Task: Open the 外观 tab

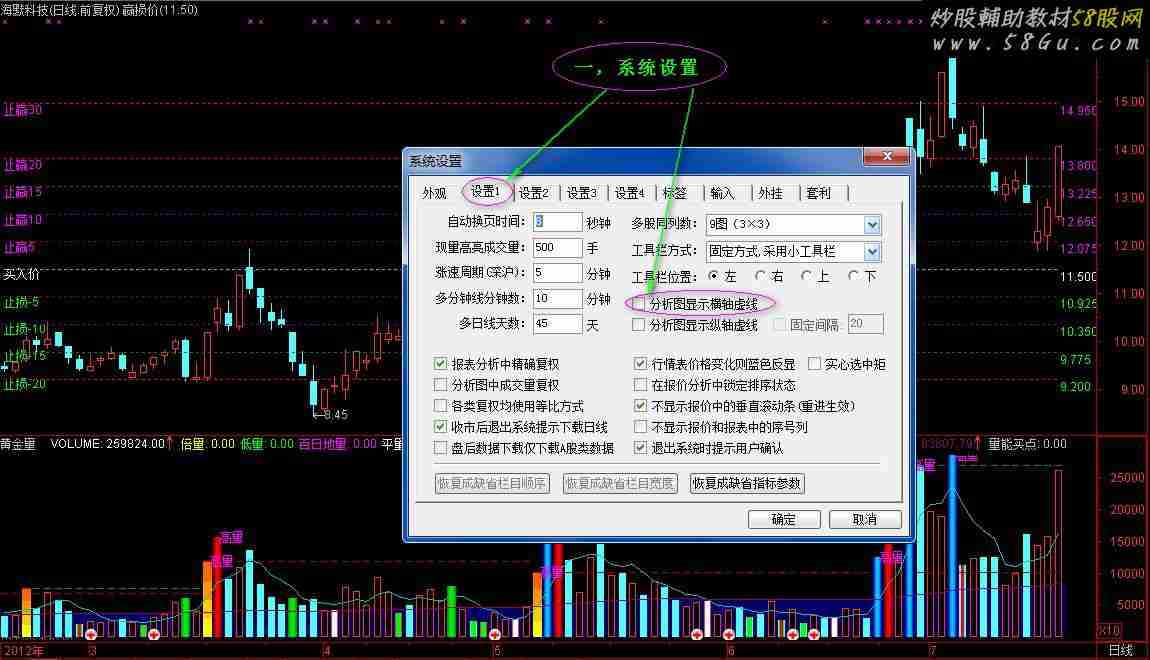Action: click(434, 193)
